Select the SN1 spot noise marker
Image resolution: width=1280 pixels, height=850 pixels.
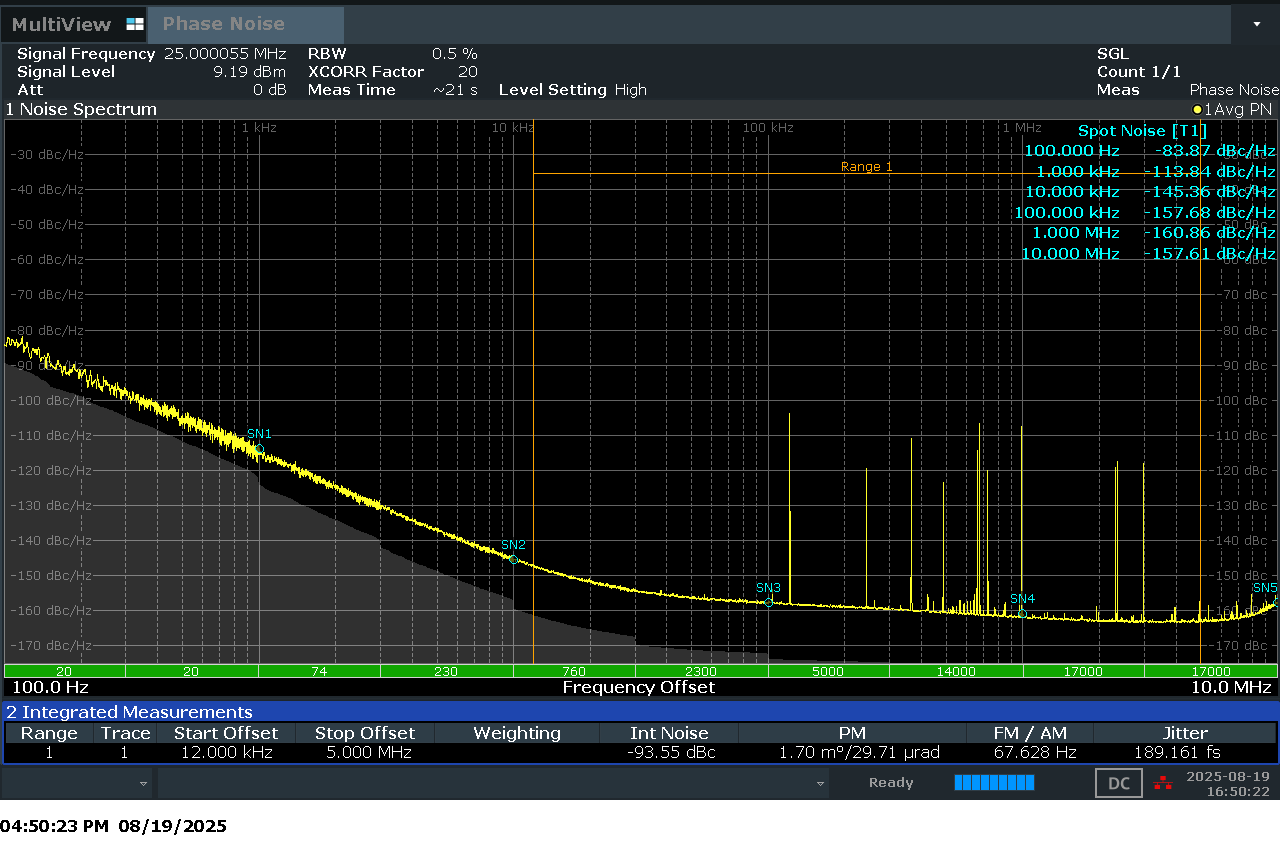pos(259,450)
